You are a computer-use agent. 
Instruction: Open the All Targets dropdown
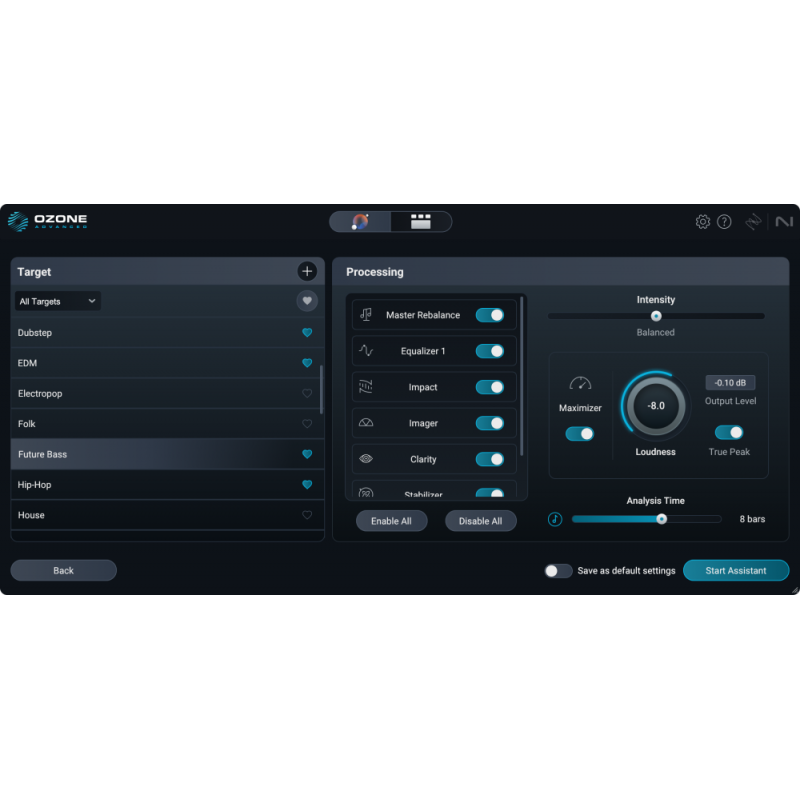56,300
